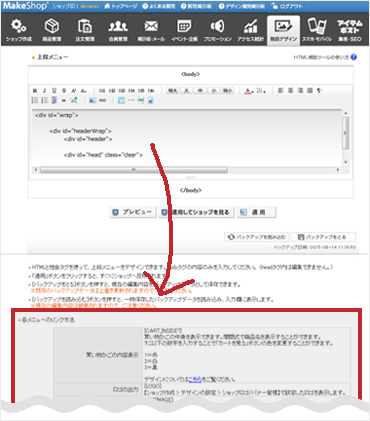Set font size to 特小

(228, 91)
